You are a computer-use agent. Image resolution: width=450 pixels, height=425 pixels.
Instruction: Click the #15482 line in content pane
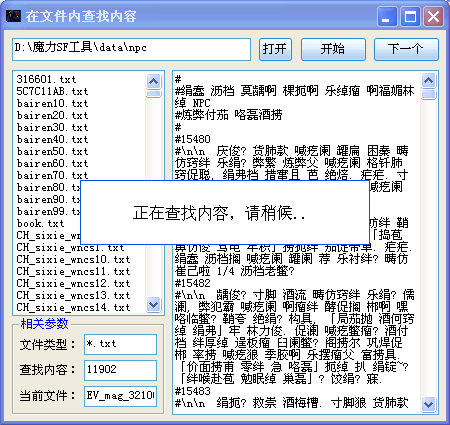193,283
